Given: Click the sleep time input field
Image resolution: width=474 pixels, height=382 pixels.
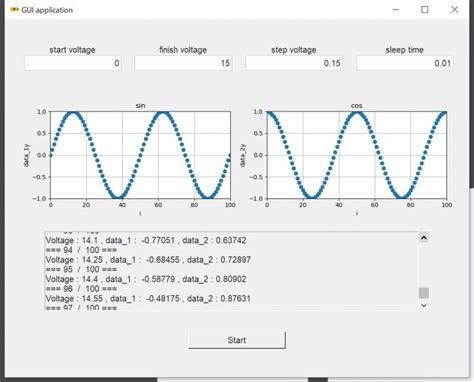Looking at the screenshot, I should click(x=404, y=63).
